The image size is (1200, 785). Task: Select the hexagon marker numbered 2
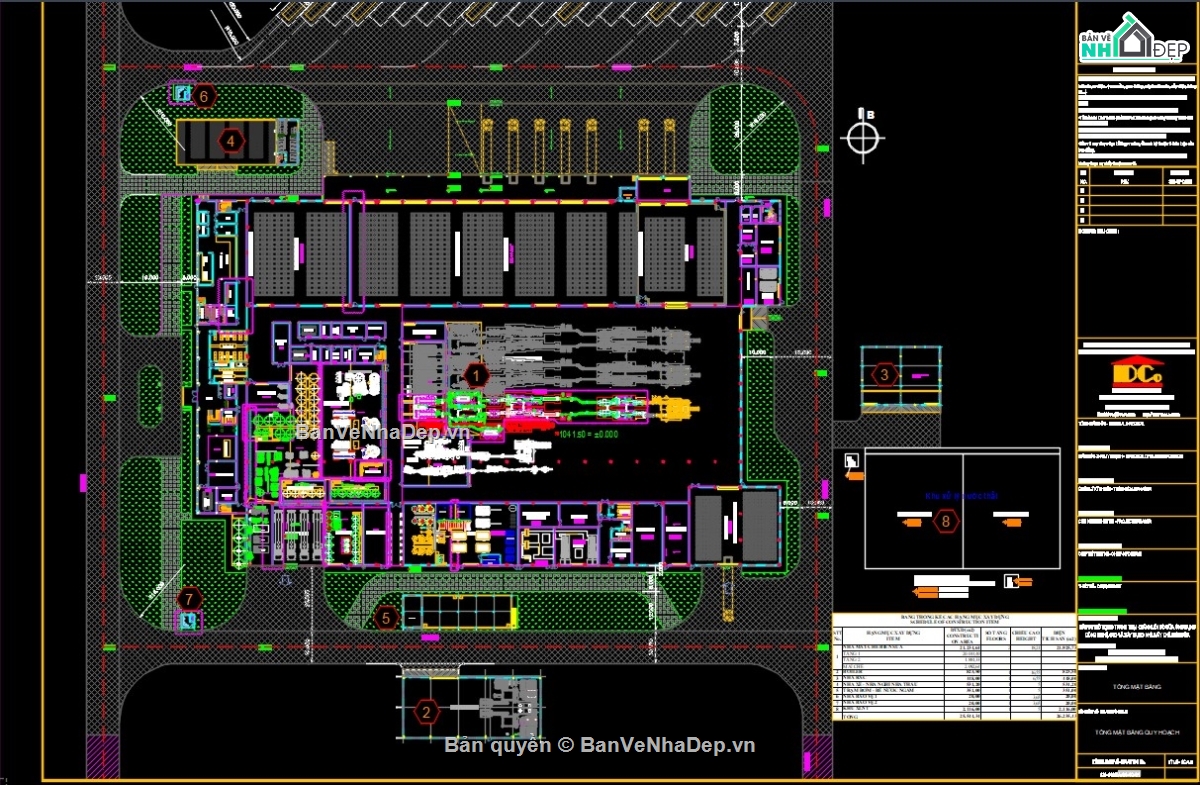click(x=427, y=712)
